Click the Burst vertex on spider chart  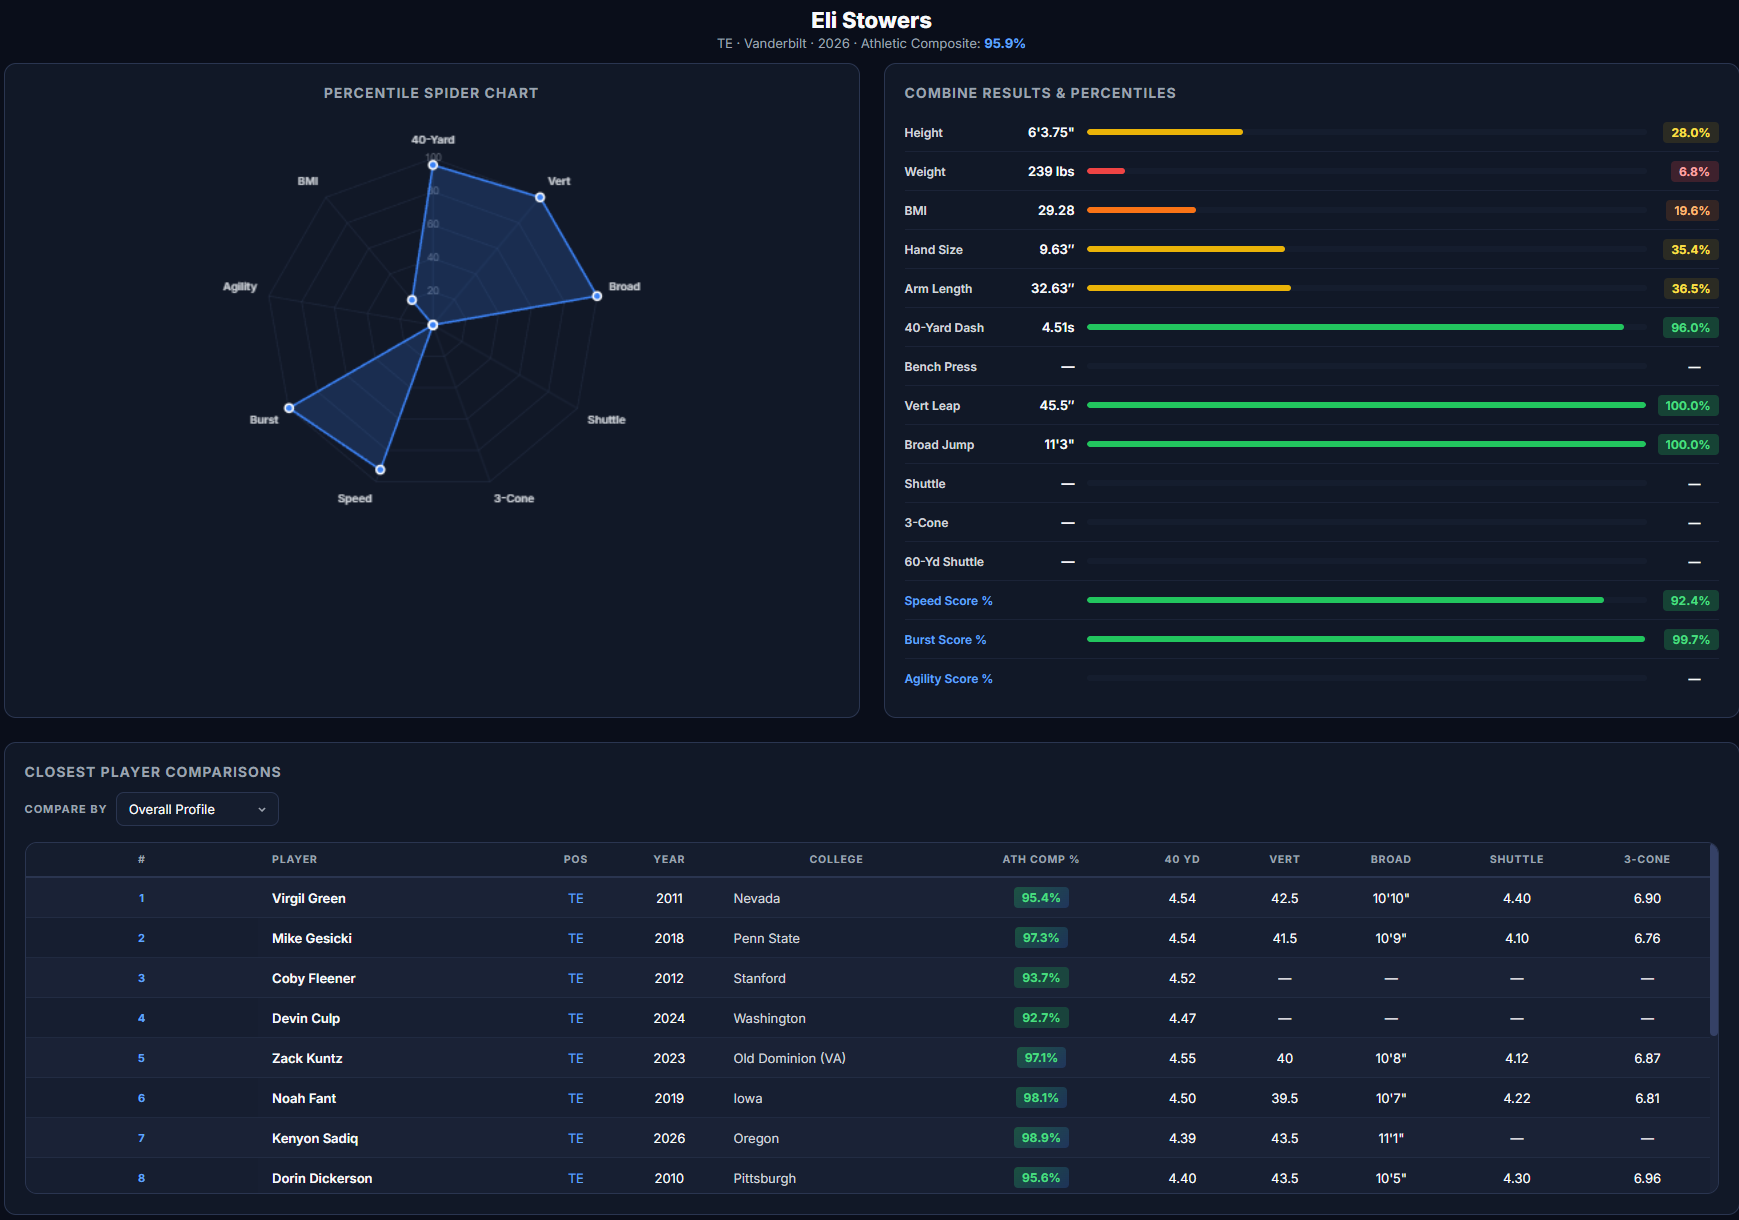[x=289, y=408]
